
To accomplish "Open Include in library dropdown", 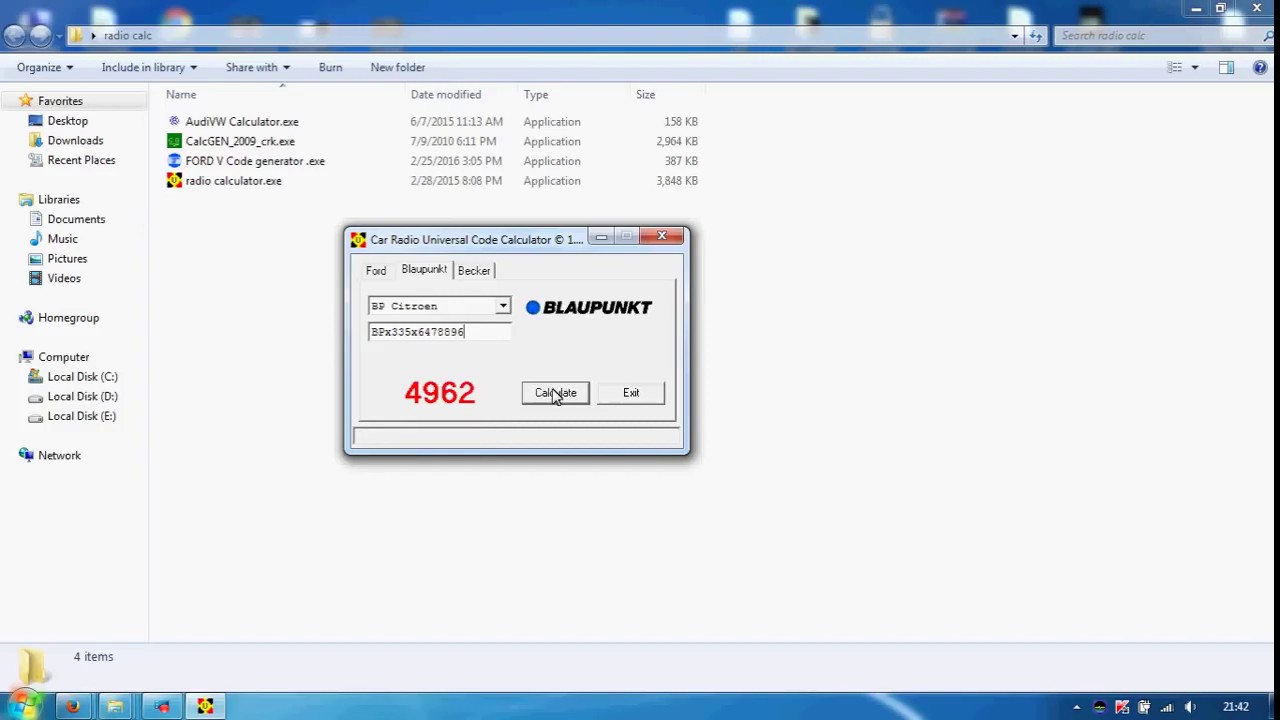I will point(149,67).
